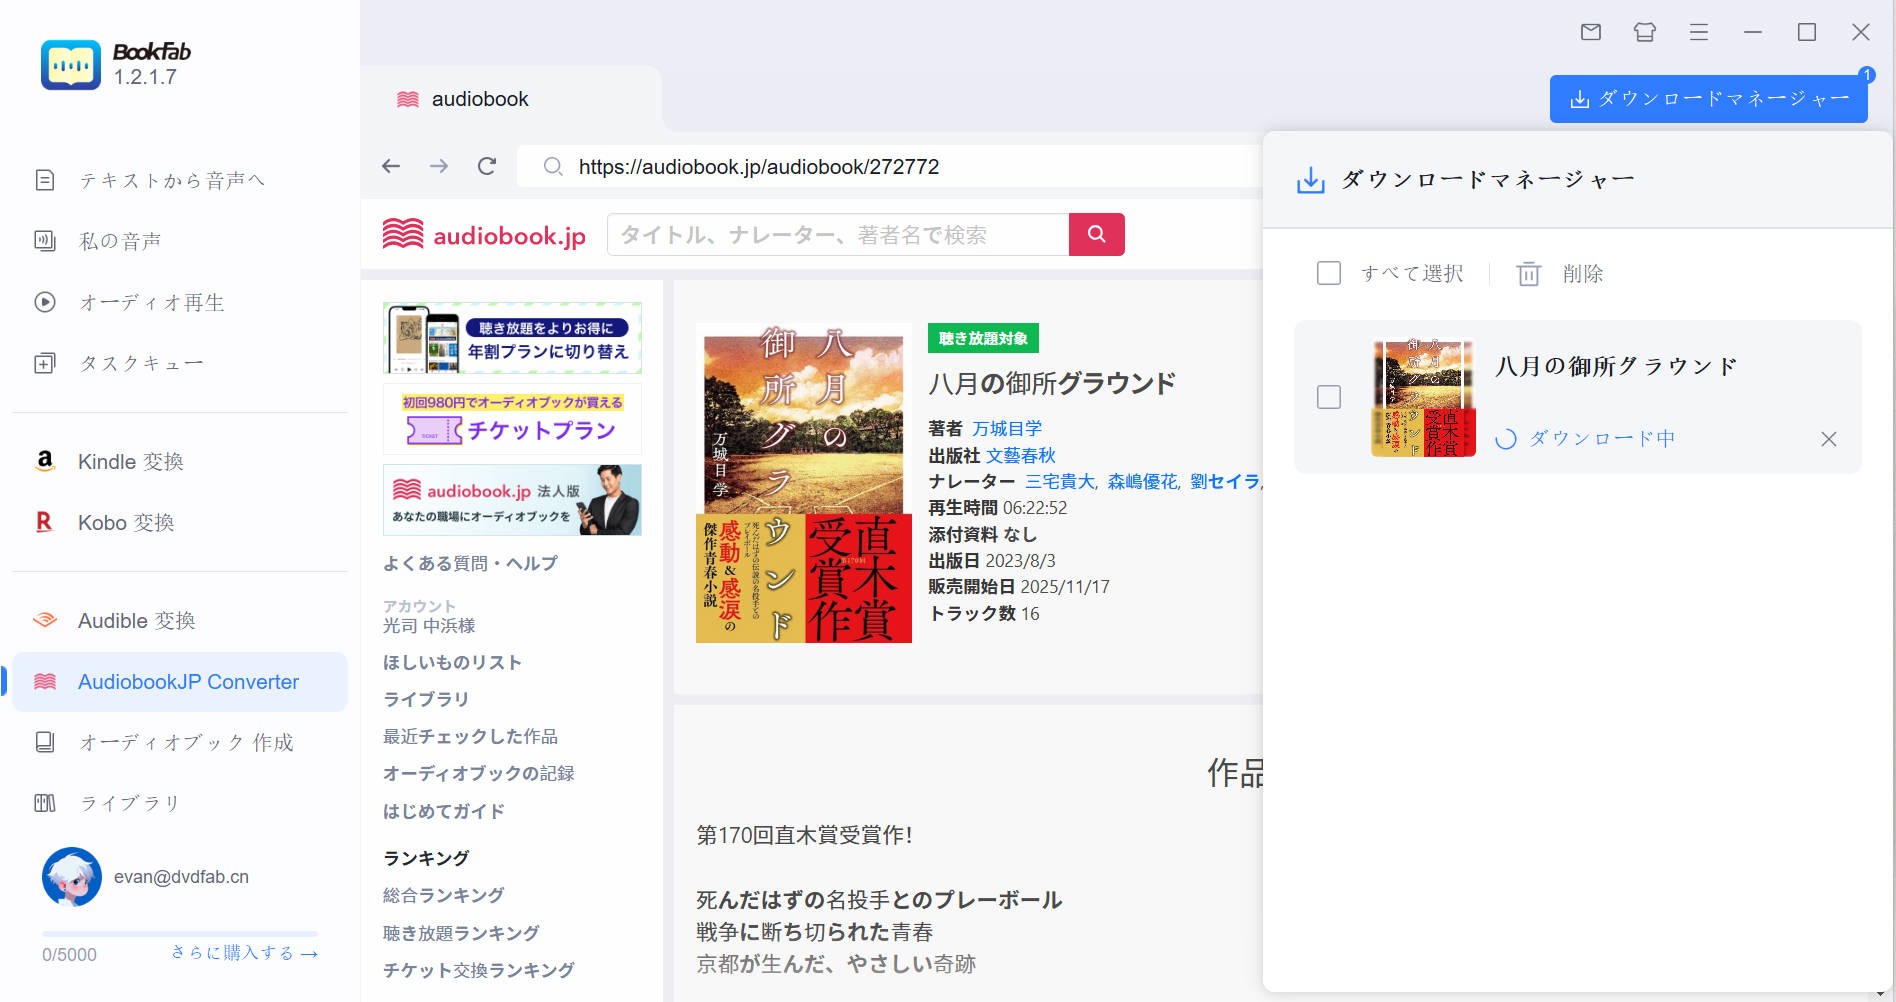Select the Kindle 変換 converter
The width and height of the screenshot is (1896, 1002).
tap(130, 462)
